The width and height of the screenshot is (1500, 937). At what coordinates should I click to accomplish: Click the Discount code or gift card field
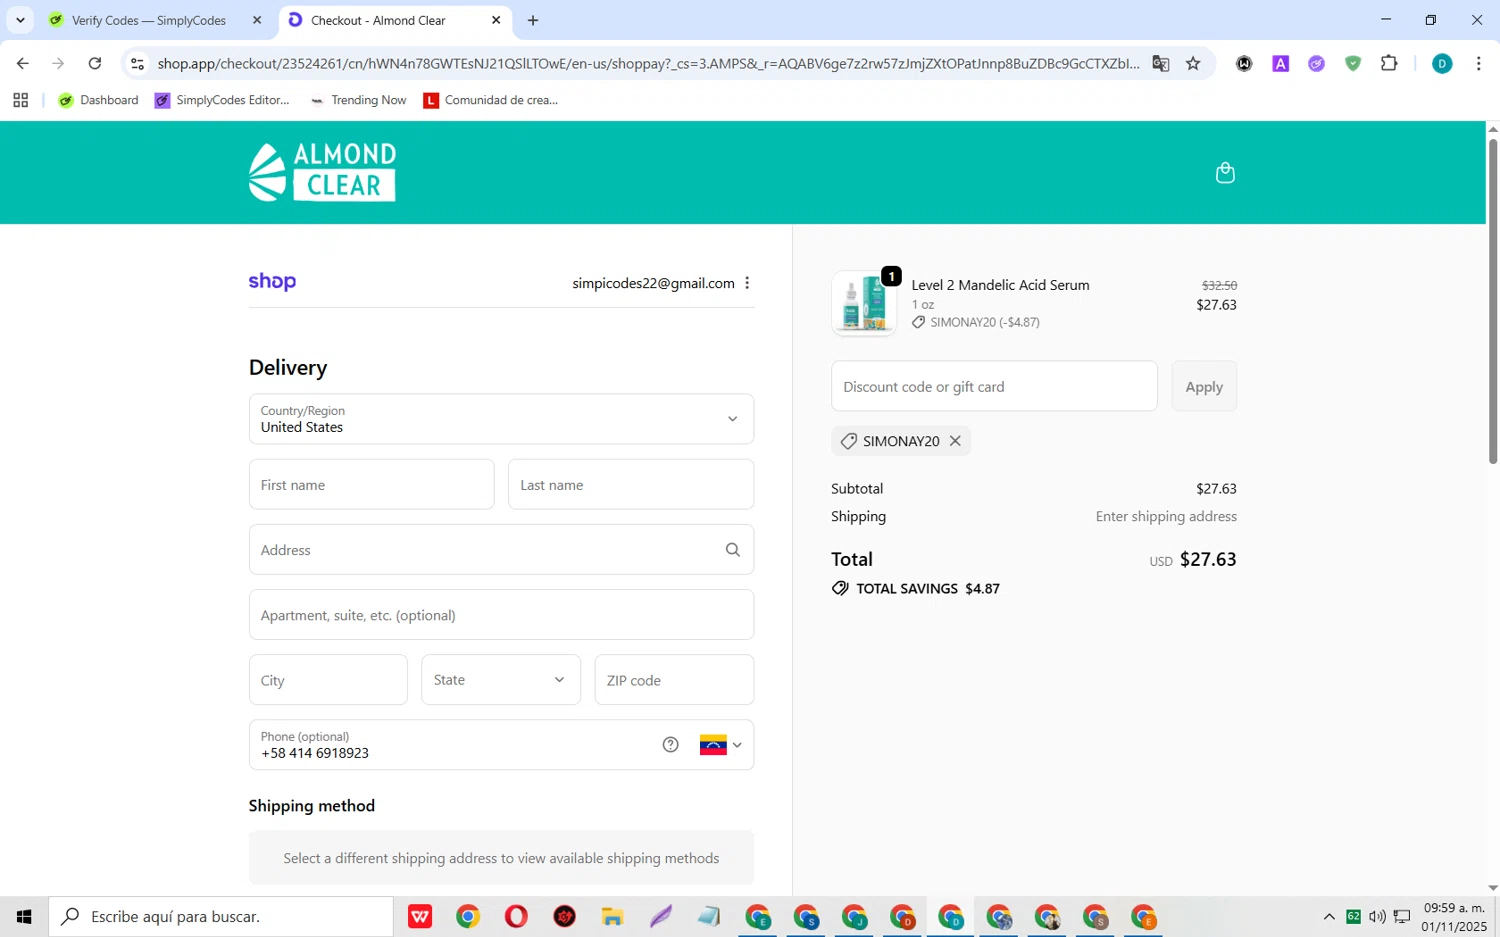click(x=994, y=387)
